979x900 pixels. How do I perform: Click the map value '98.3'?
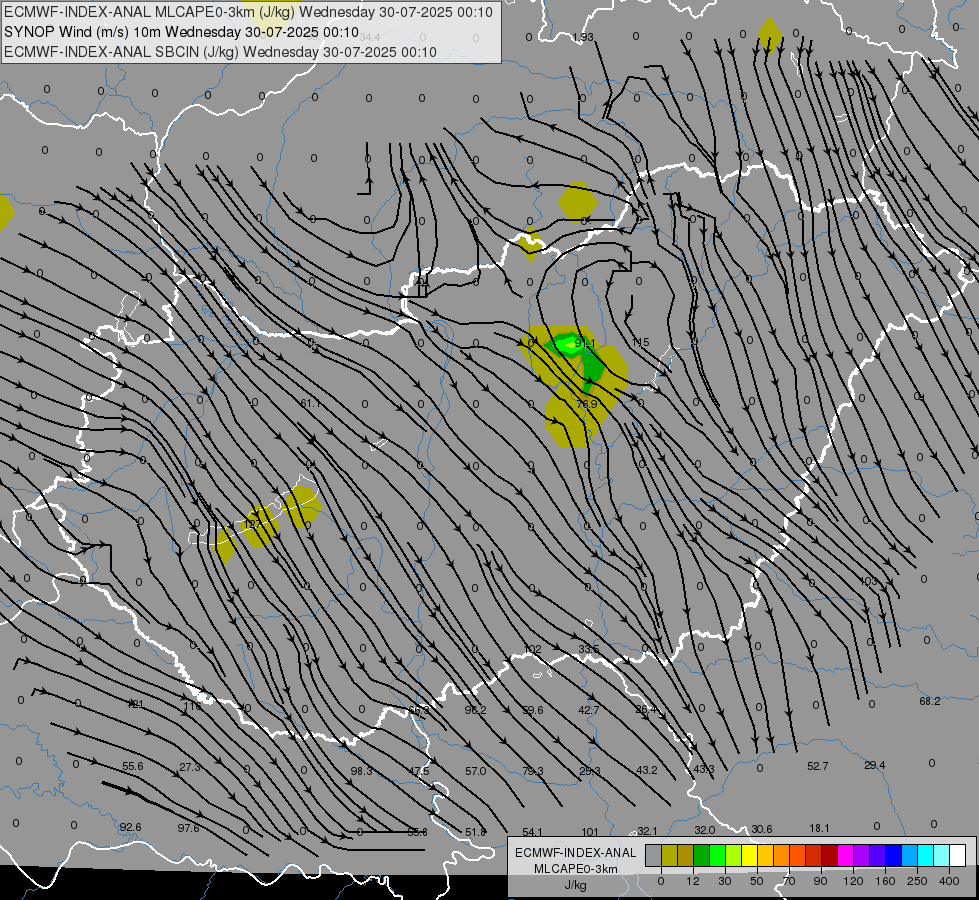362,771
